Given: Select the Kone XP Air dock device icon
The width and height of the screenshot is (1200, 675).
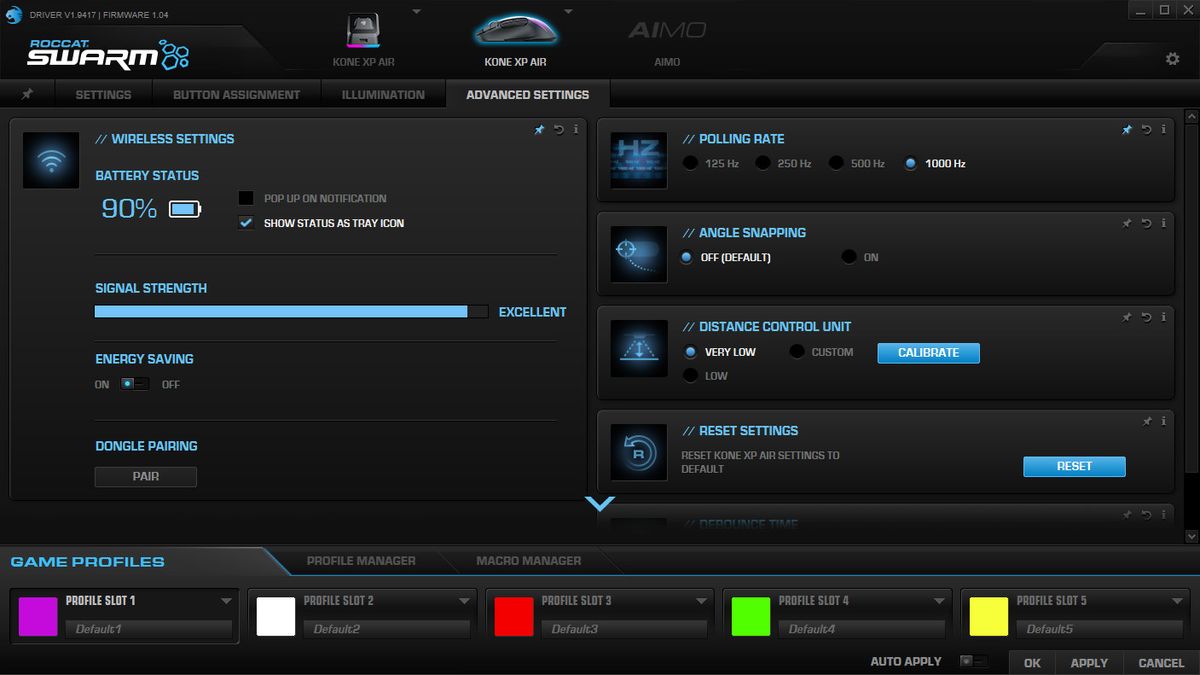Looking at the screenshot, I should coord(363,32).
